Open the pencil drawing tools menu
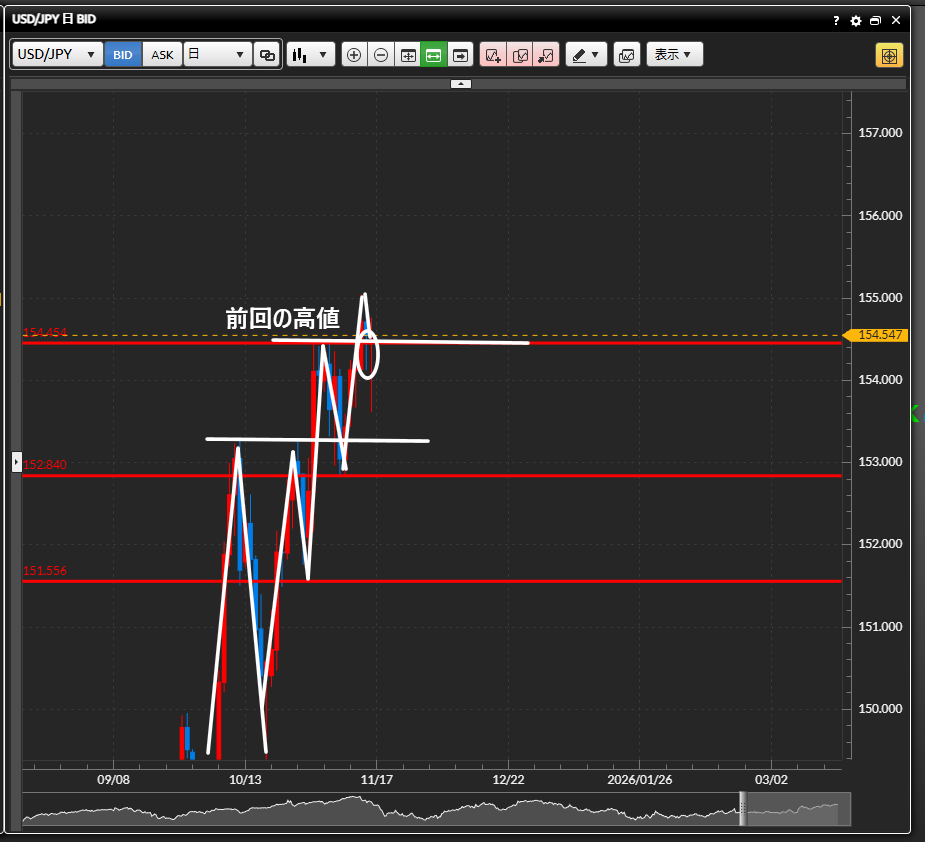 586,55
